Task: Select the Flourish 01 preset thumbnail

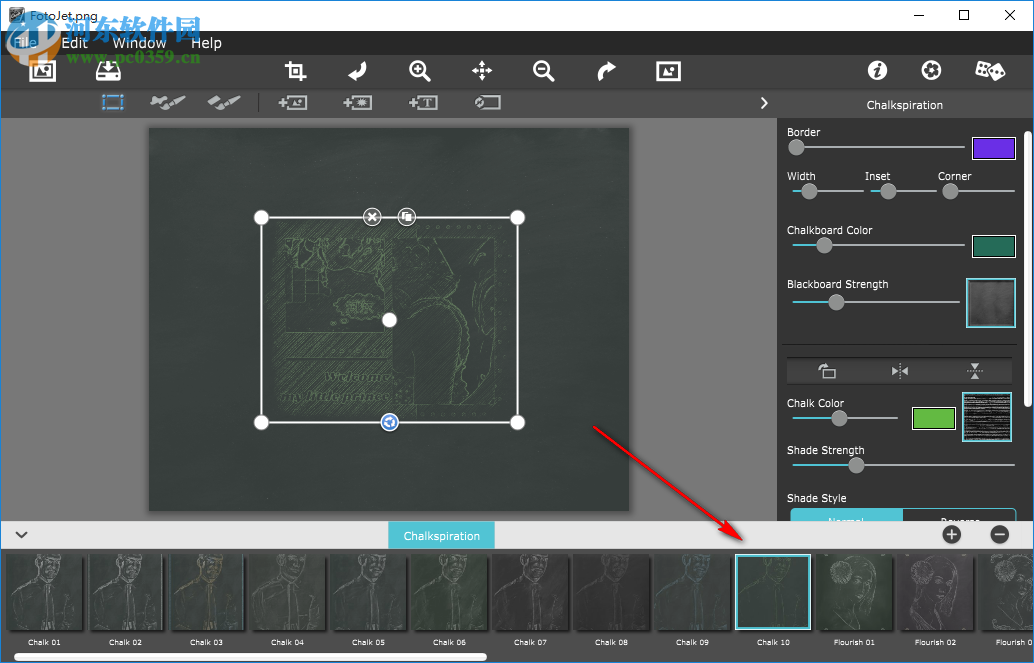Action: 854,593
